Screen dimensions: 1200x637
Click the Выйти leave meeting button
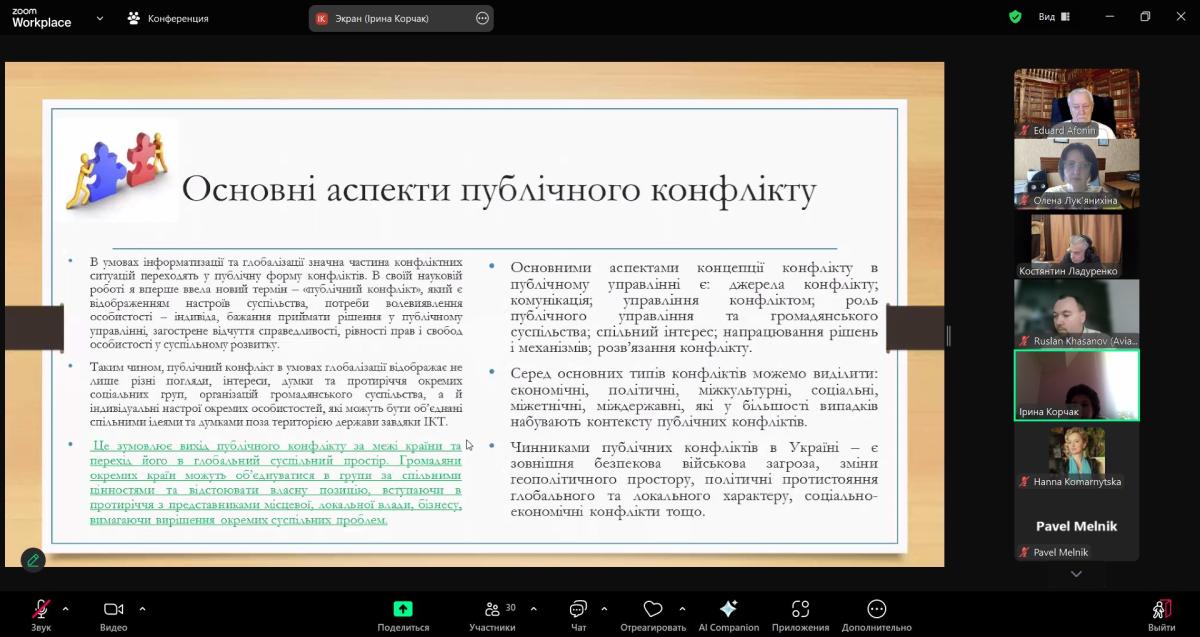coord(1161,613)
